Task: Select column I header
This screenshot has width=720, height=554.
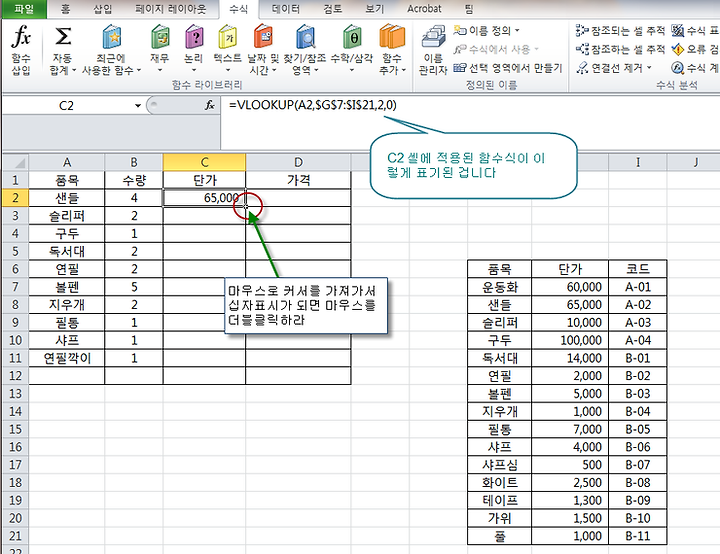Action: (x=638, y=162)
